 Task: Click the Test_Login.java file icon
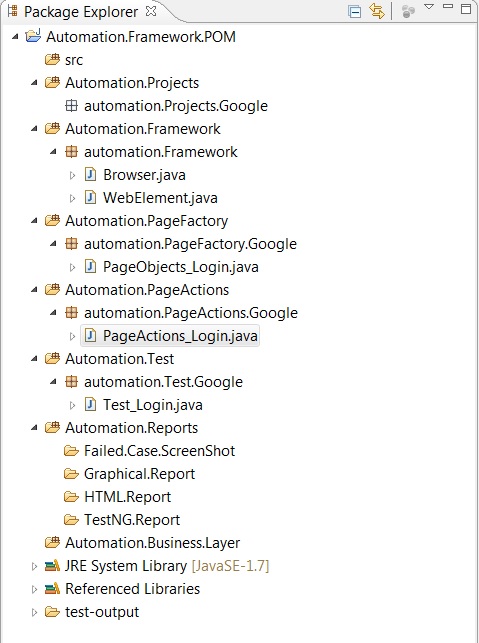(x=90, y=404)
